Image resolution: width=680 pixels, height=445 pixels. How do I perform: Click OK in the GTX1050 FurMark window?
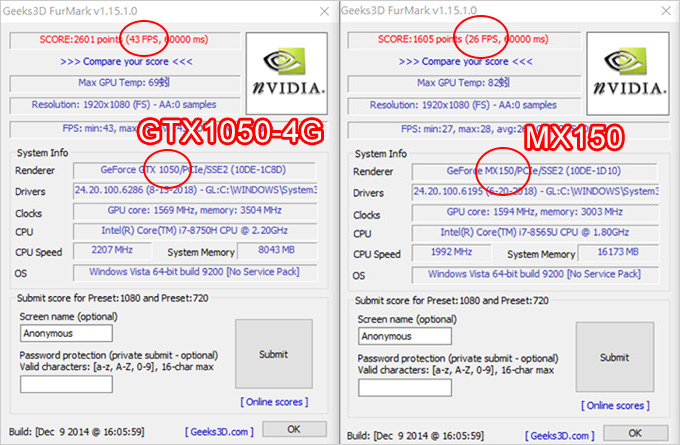(x=294, y=429)
